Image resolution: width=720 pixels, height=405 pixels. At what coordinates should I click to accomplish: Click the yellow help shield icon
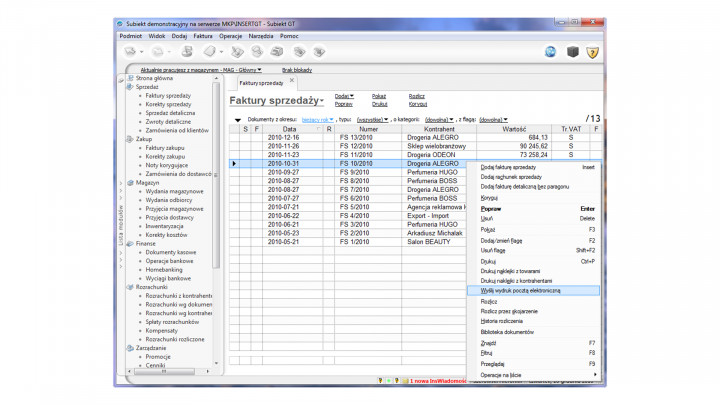click(x=593, y=51)
